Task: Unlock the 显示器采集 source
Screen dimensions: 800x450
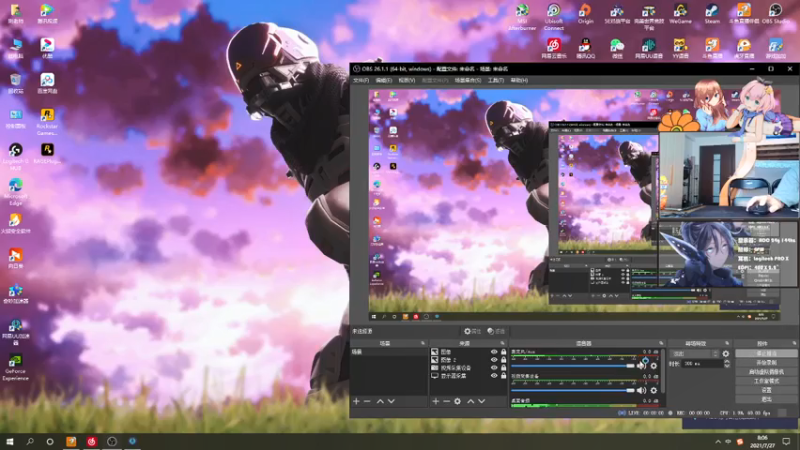Action: click(x=504, y=376)
